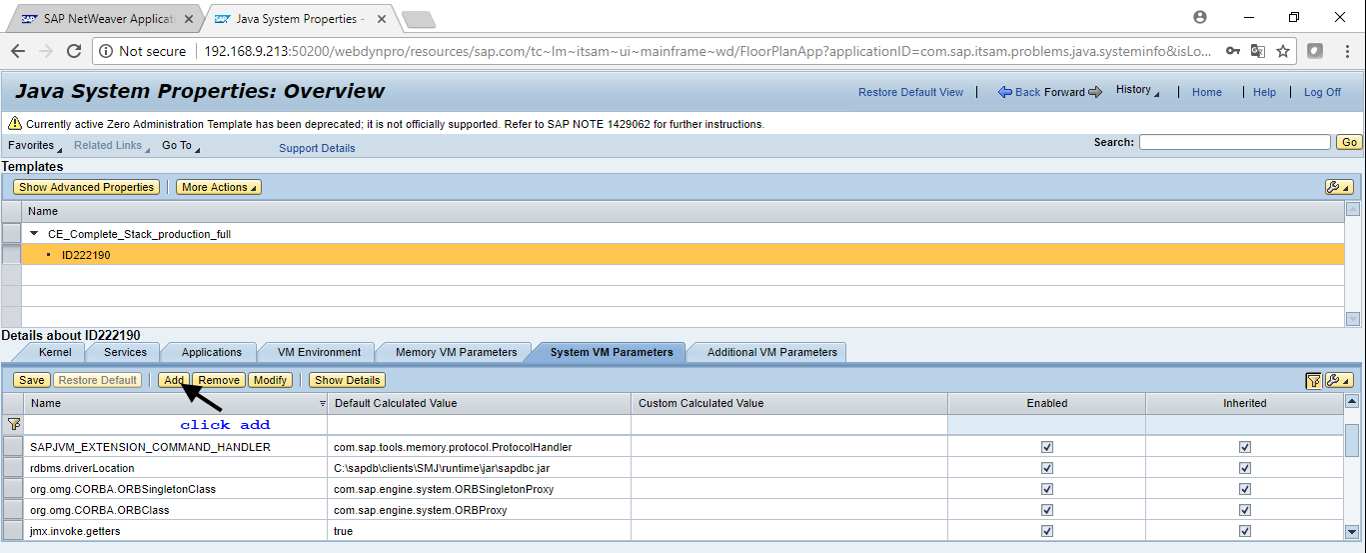The height and width of the screenshot is (553, 1366).
Task: Click the Name column filter field
Action: coord(176,425)
